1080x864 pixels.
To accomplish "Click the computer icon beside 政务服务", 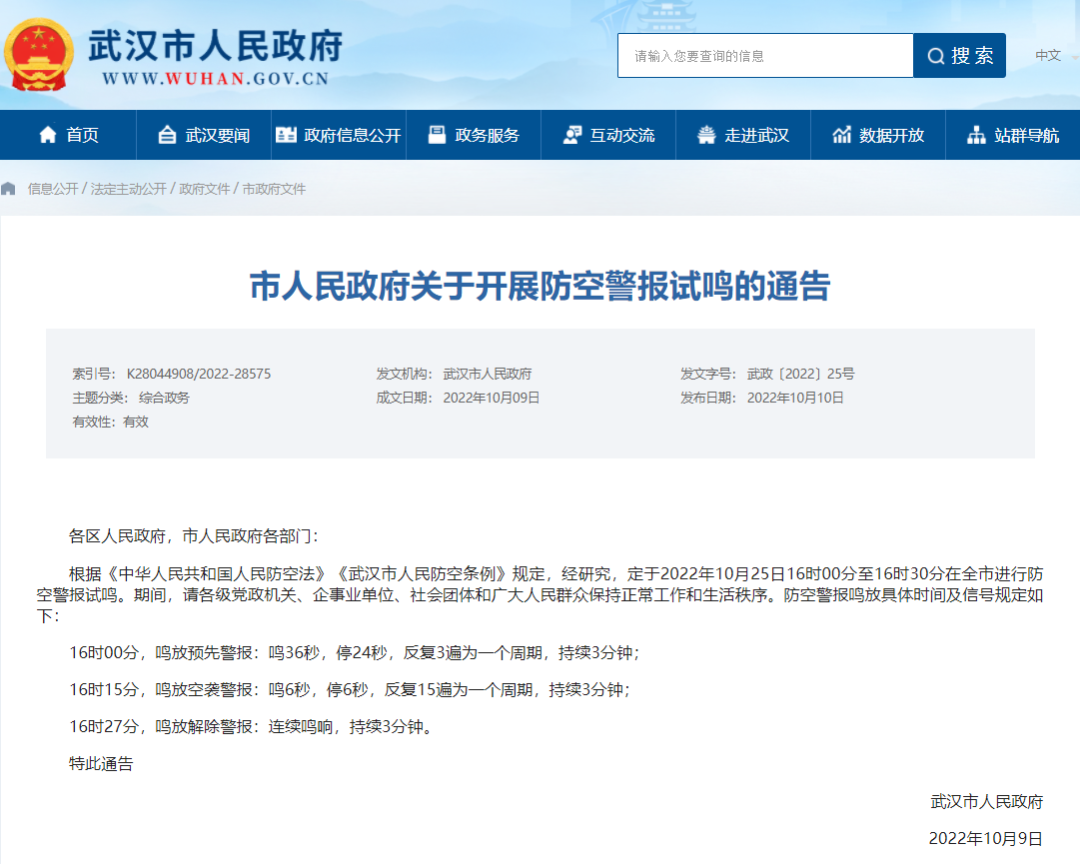I will coord(435,134).
